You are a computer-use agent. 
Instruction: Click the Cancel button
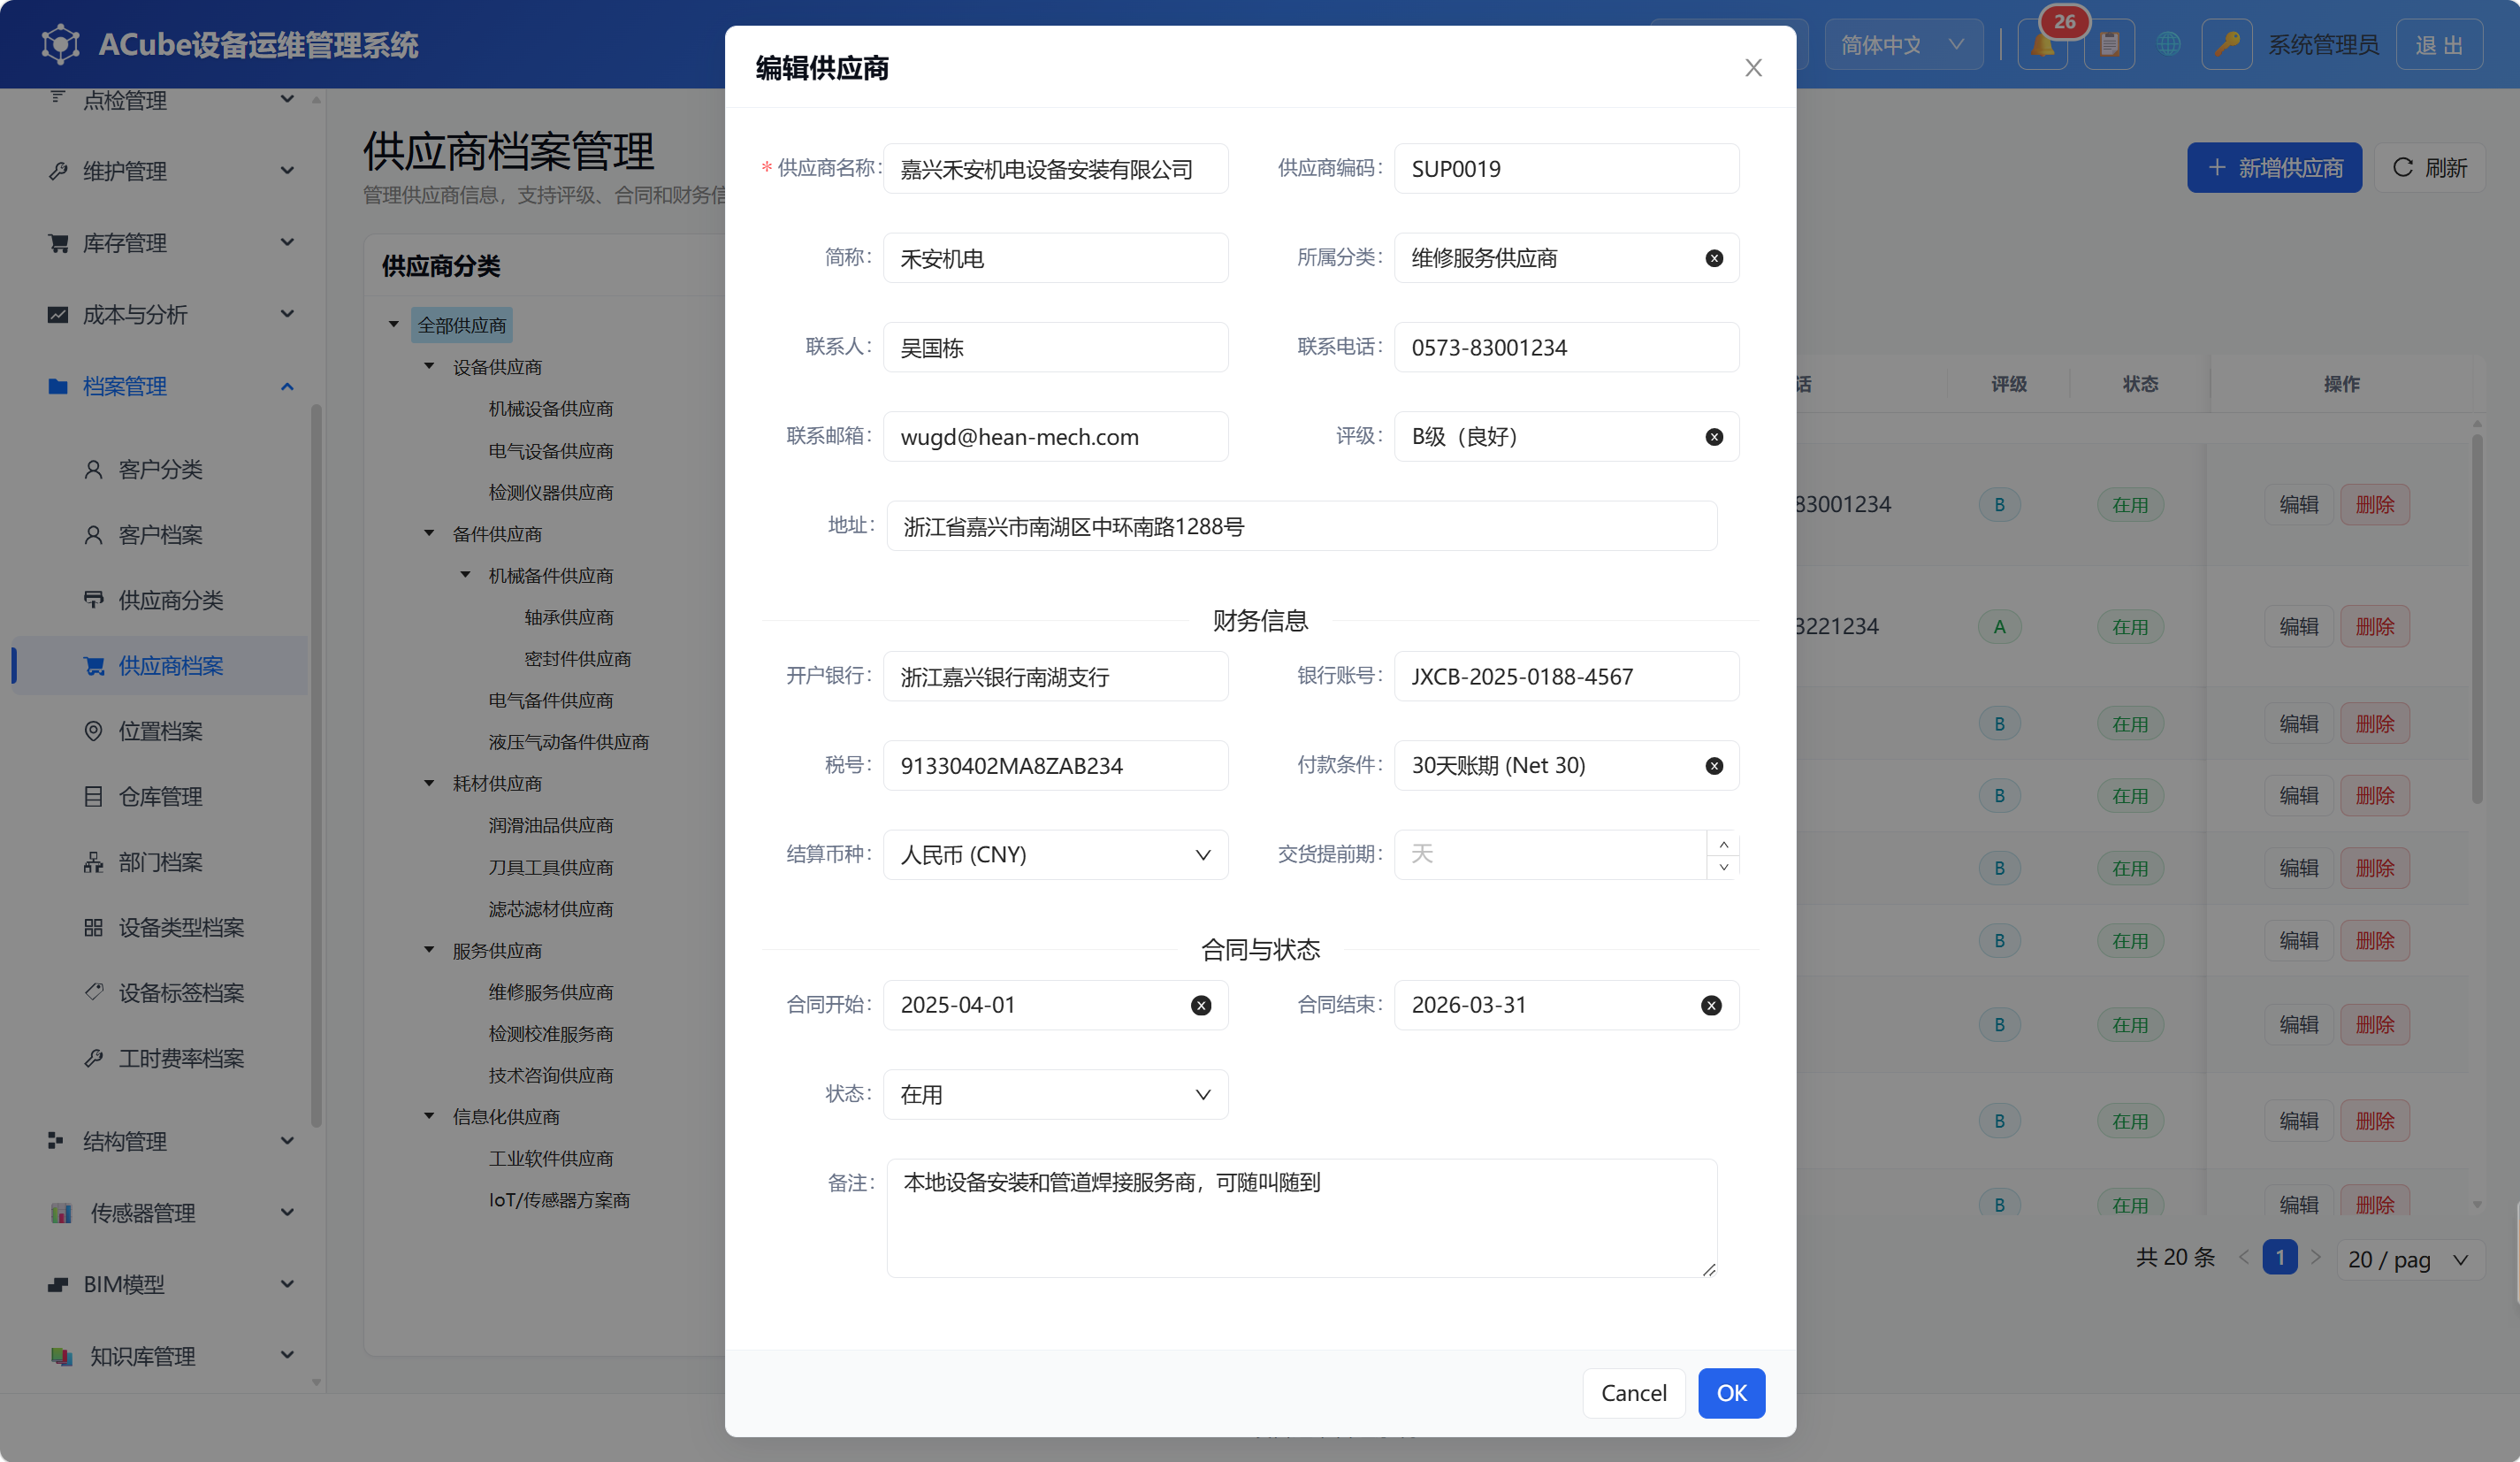1633,1393
